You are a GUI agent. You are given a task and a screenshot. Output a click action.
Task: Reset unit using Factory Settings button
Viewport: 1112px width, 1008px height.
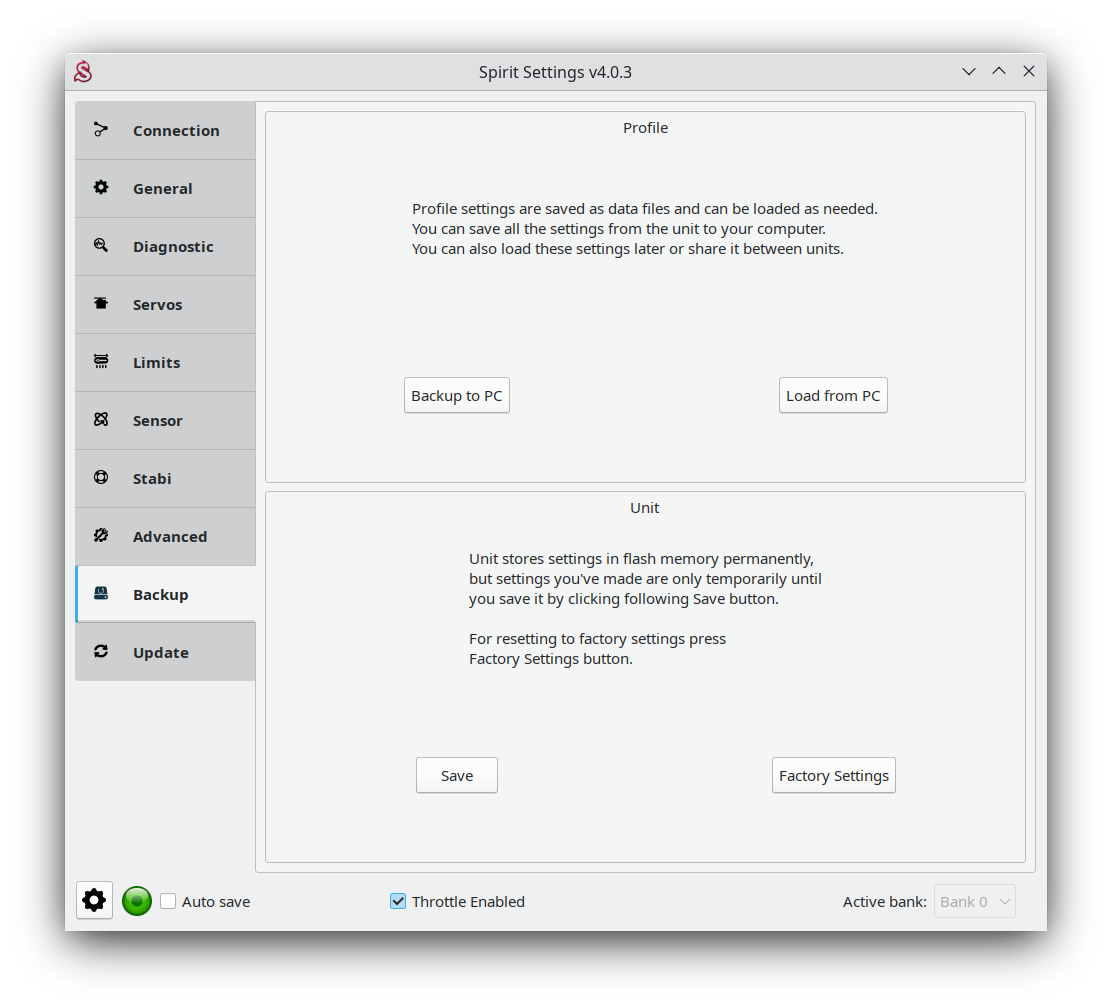tap(833, 776)
